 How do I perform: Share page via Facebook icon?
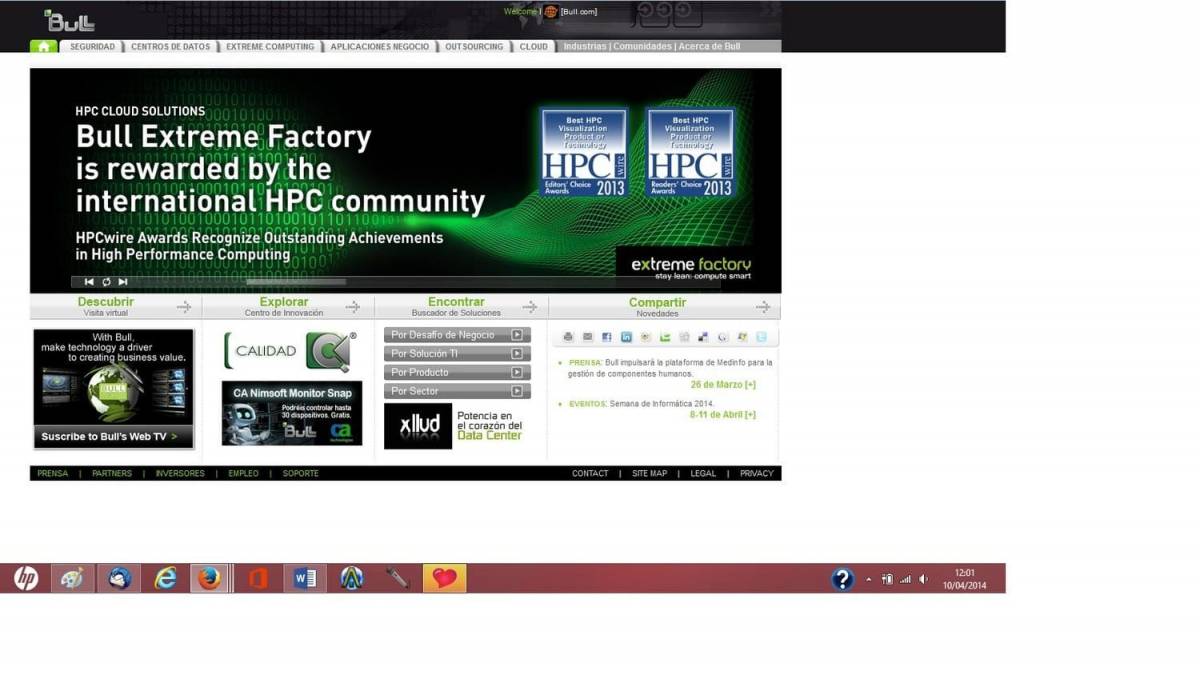point(606,337)
